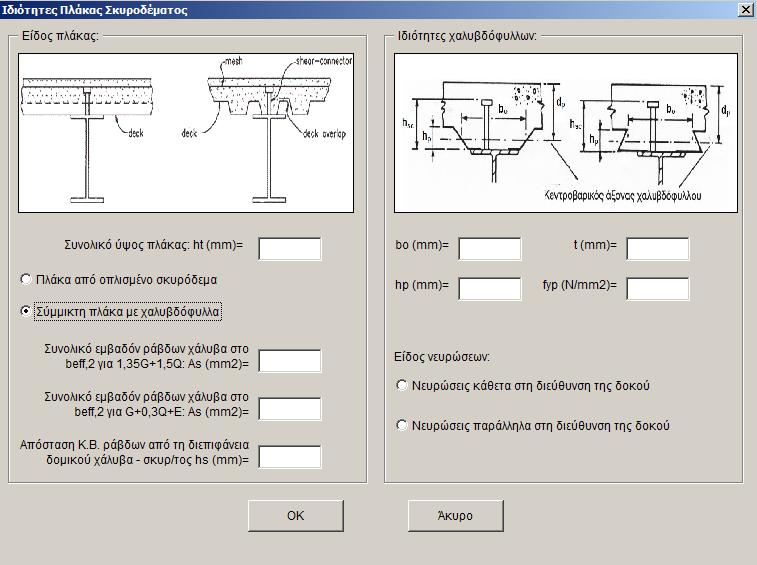The height and width of the screenshot is (565, 757).
Task: Click the 'Είδος νευρώσεων:' label
Action: (x=442, y=357)
